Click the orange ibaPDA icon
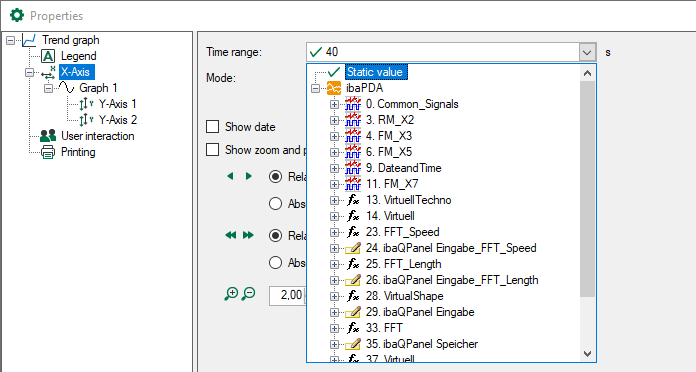 pyautogui.click(x=334, y=88)
